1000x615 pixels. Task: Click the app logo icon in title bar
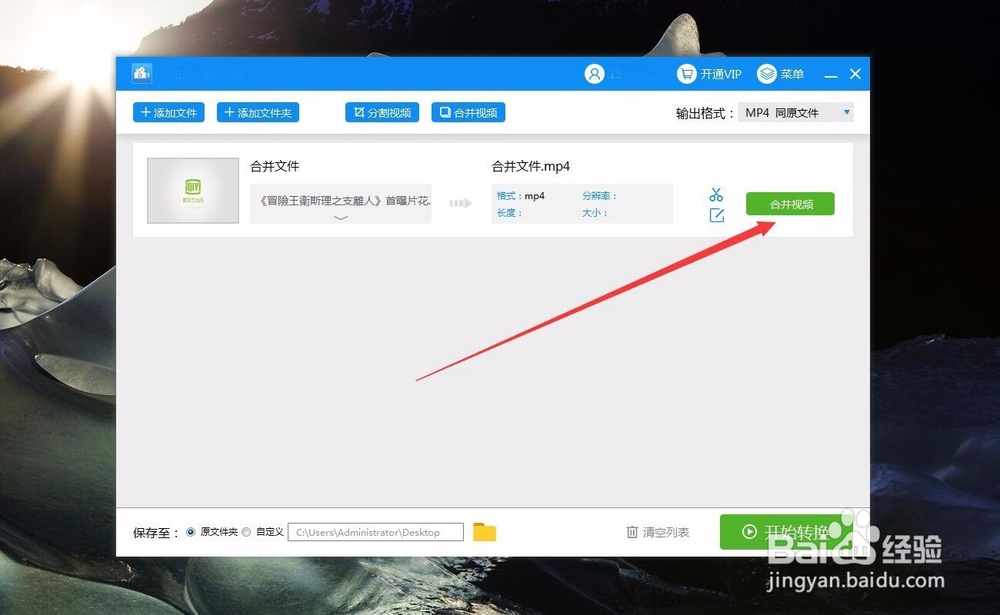[142, 73]
